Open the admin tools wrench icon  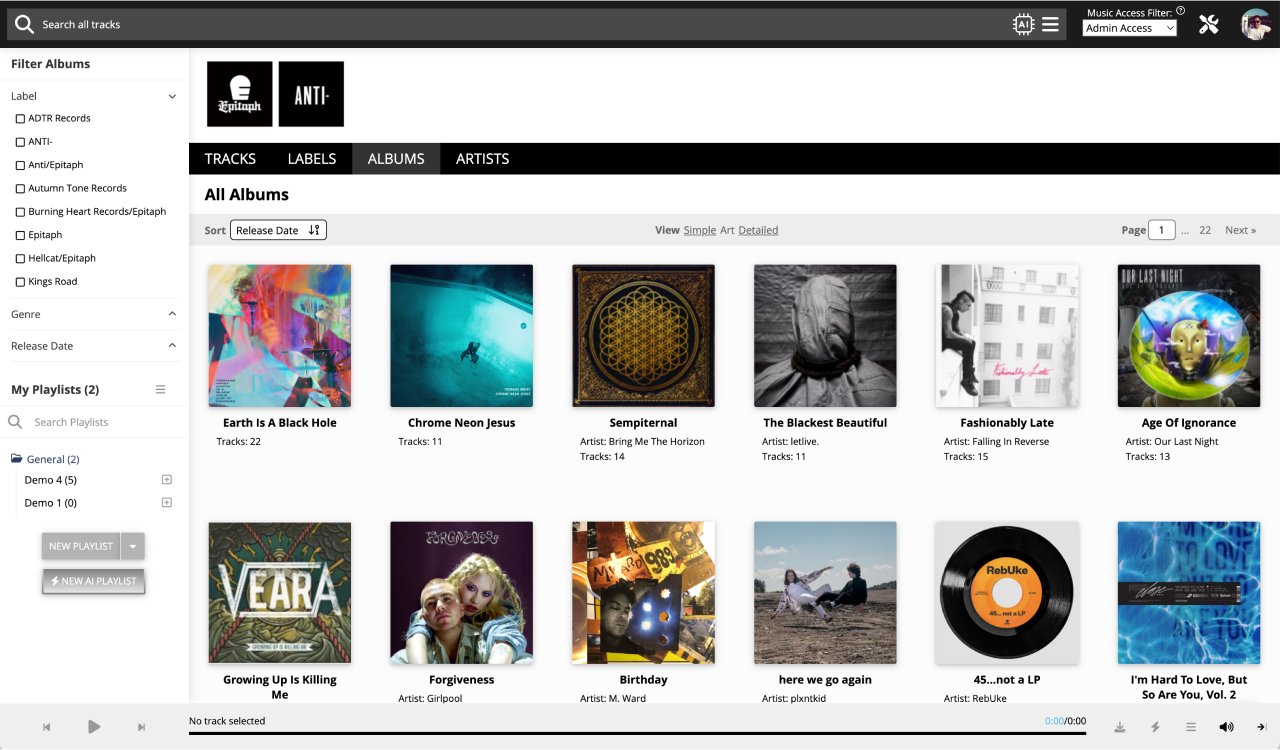(1209, 24)
